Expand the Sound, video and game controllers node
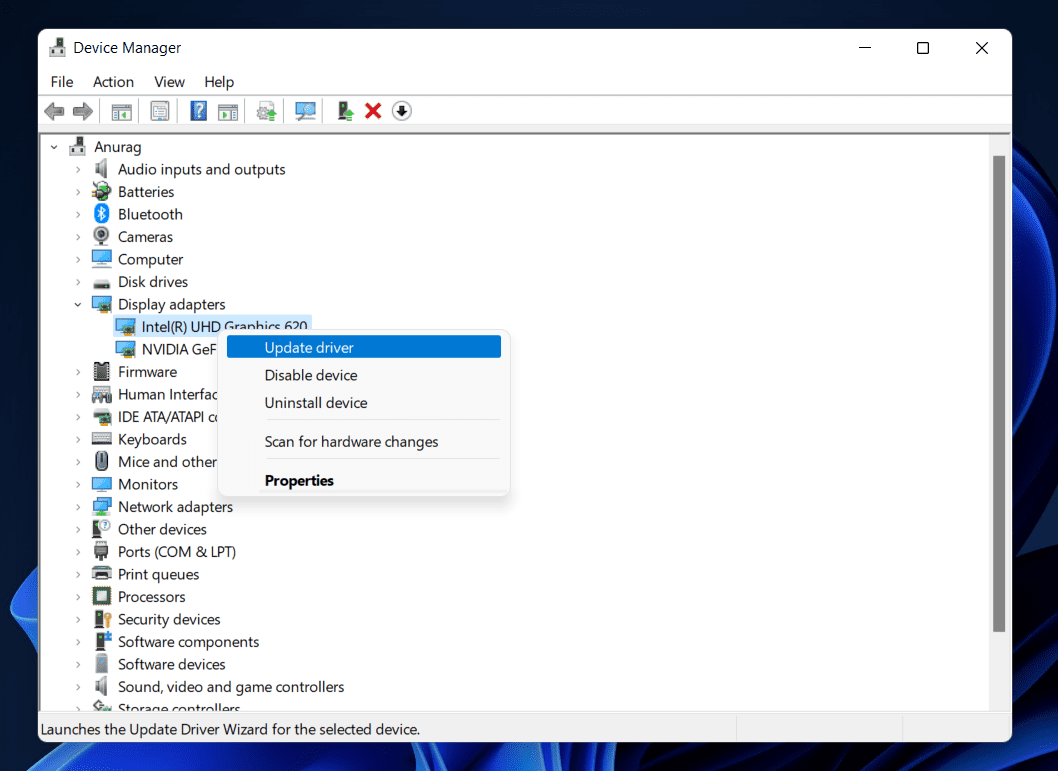The width and height of the screenshot is (1058, 771). pyautogui.click(x=78, y=687)
